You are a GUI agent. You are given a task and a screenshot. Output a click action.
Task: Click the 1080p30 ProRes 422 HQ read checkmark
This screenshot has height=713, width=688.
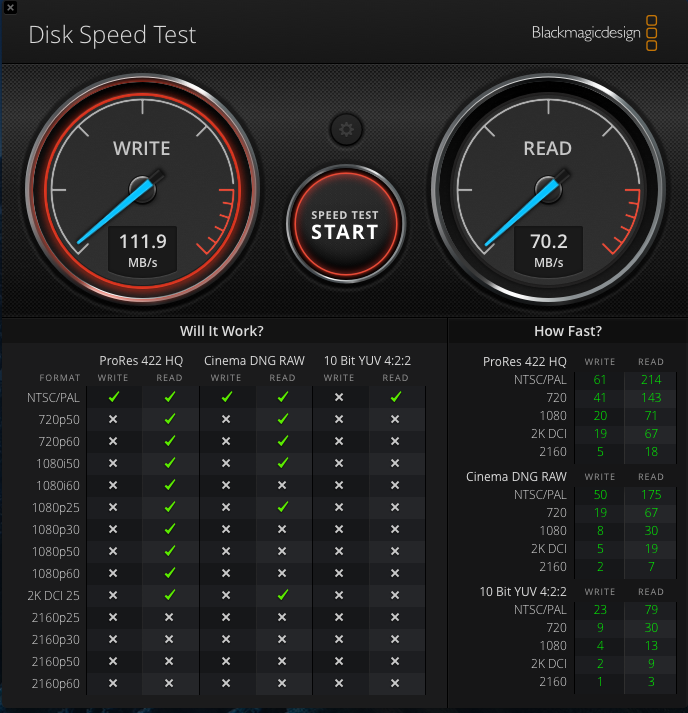(170, 529)
